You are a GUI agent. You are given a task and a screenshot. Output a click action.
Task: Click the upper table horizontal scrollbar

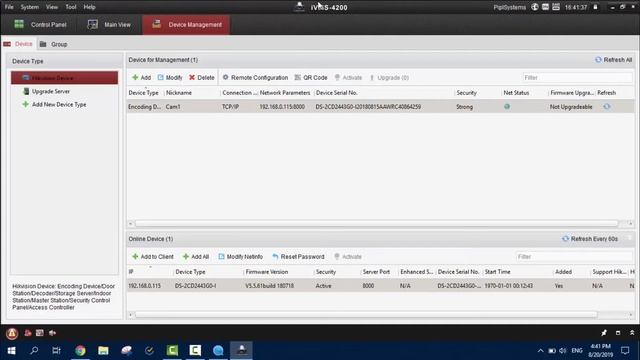(x=376, y=224)
